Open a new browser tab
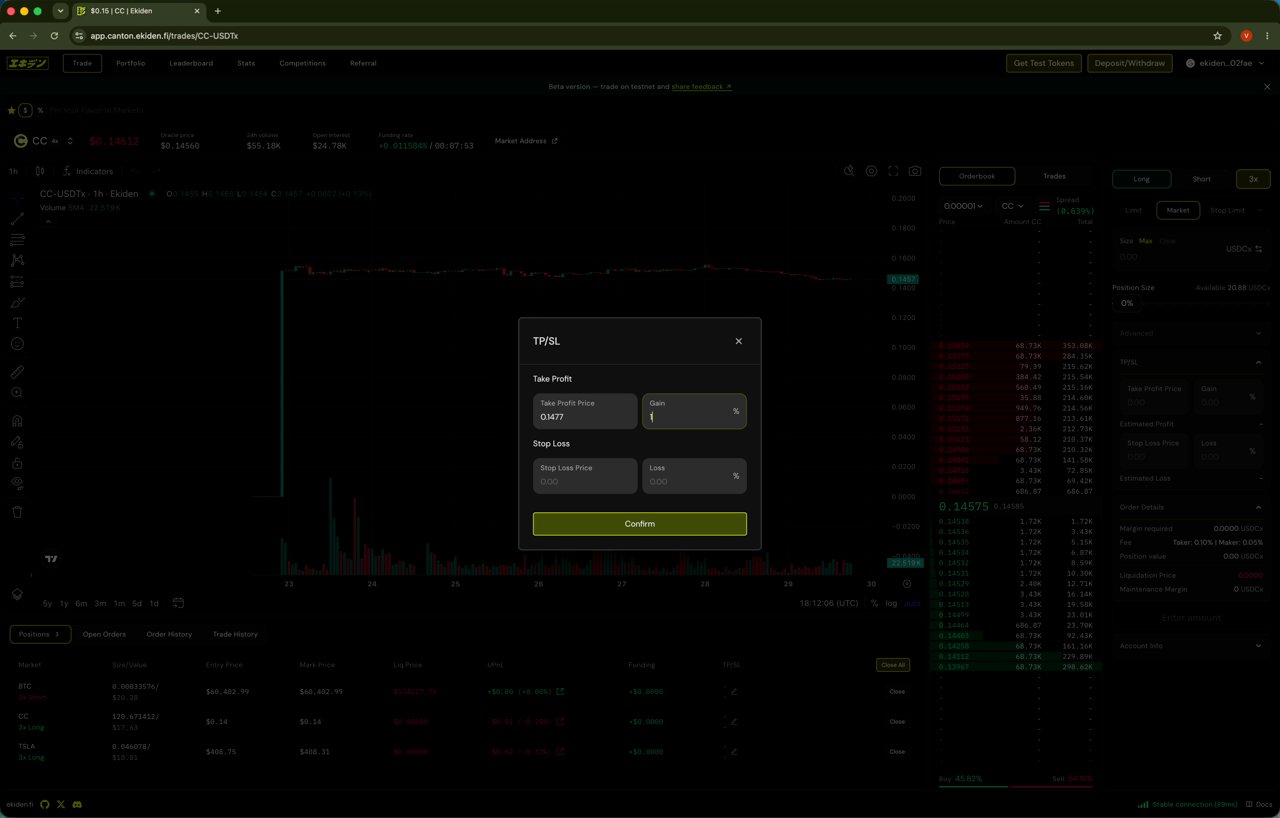Image resolution: width=1280 pixels, height=818 pixels. click(218, 11)
